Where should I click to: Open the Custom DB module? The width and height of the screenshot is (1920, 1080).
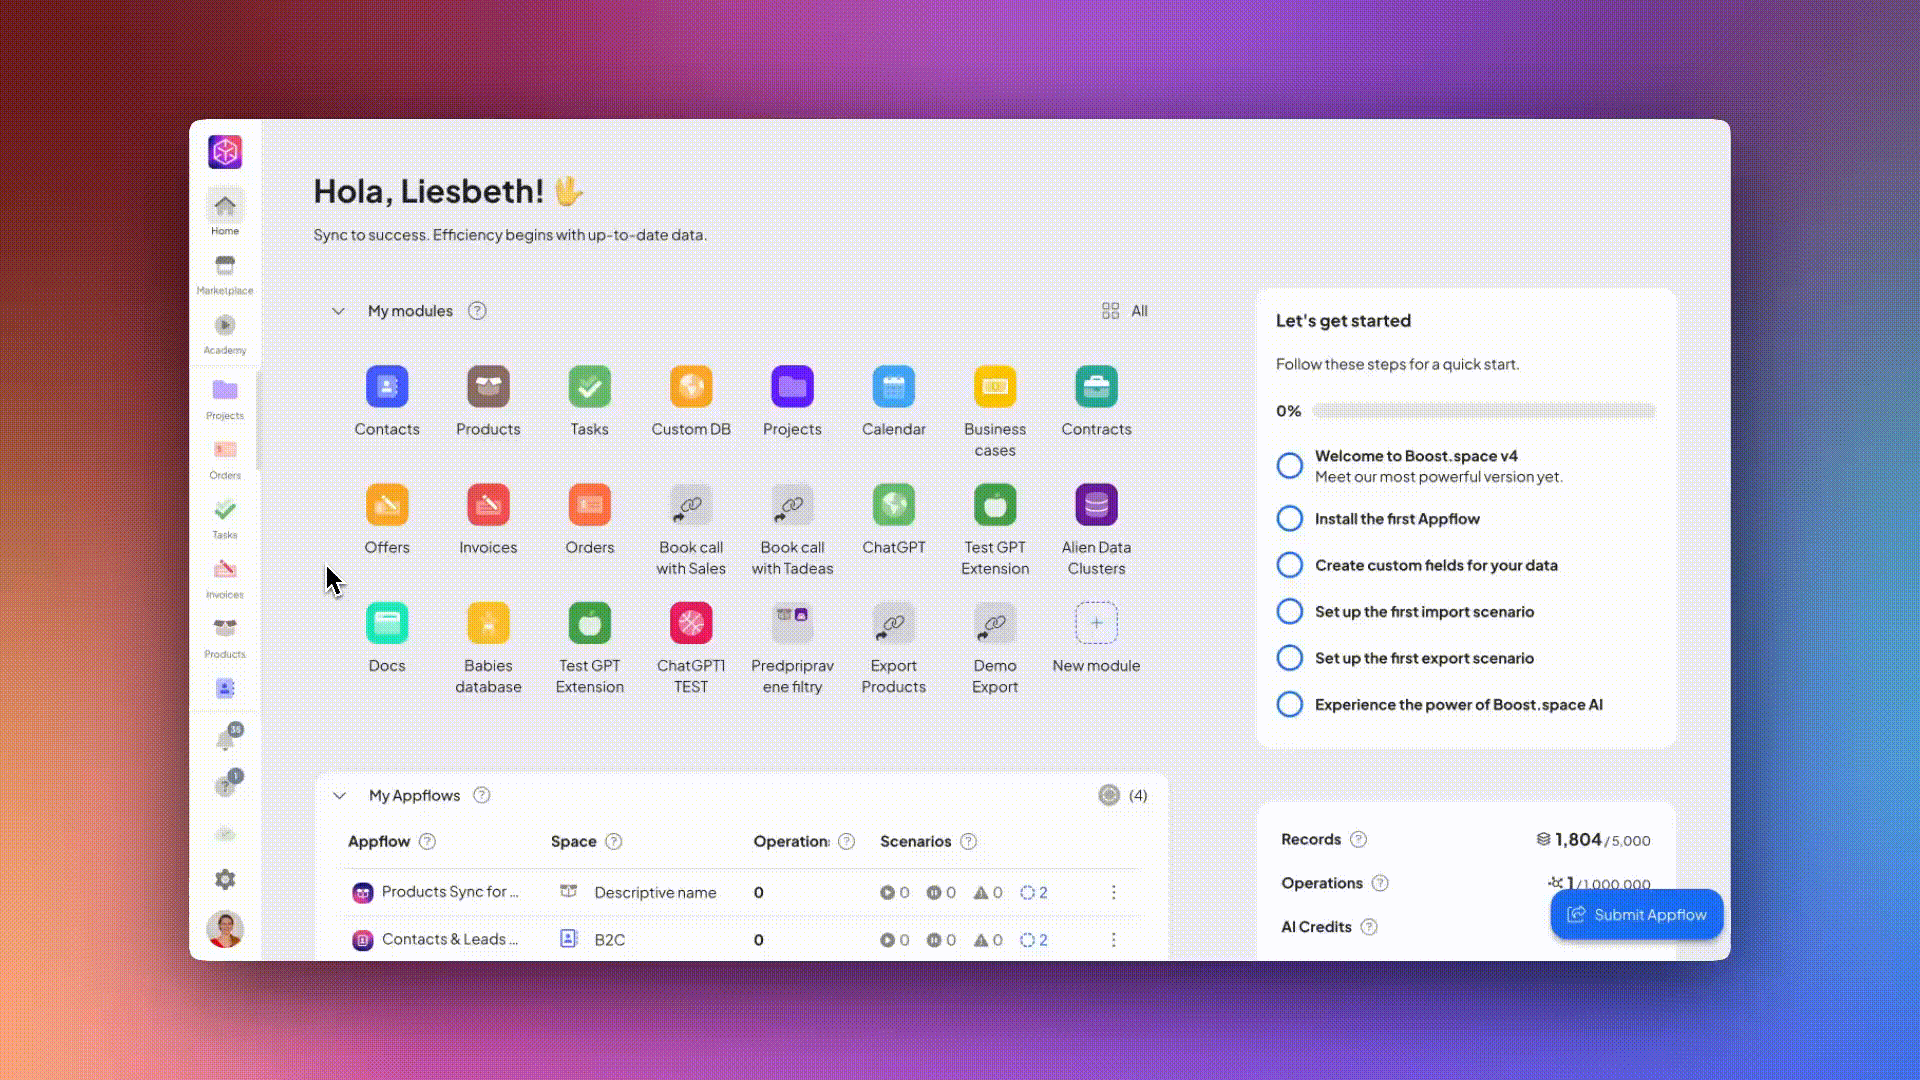(691, 387)
